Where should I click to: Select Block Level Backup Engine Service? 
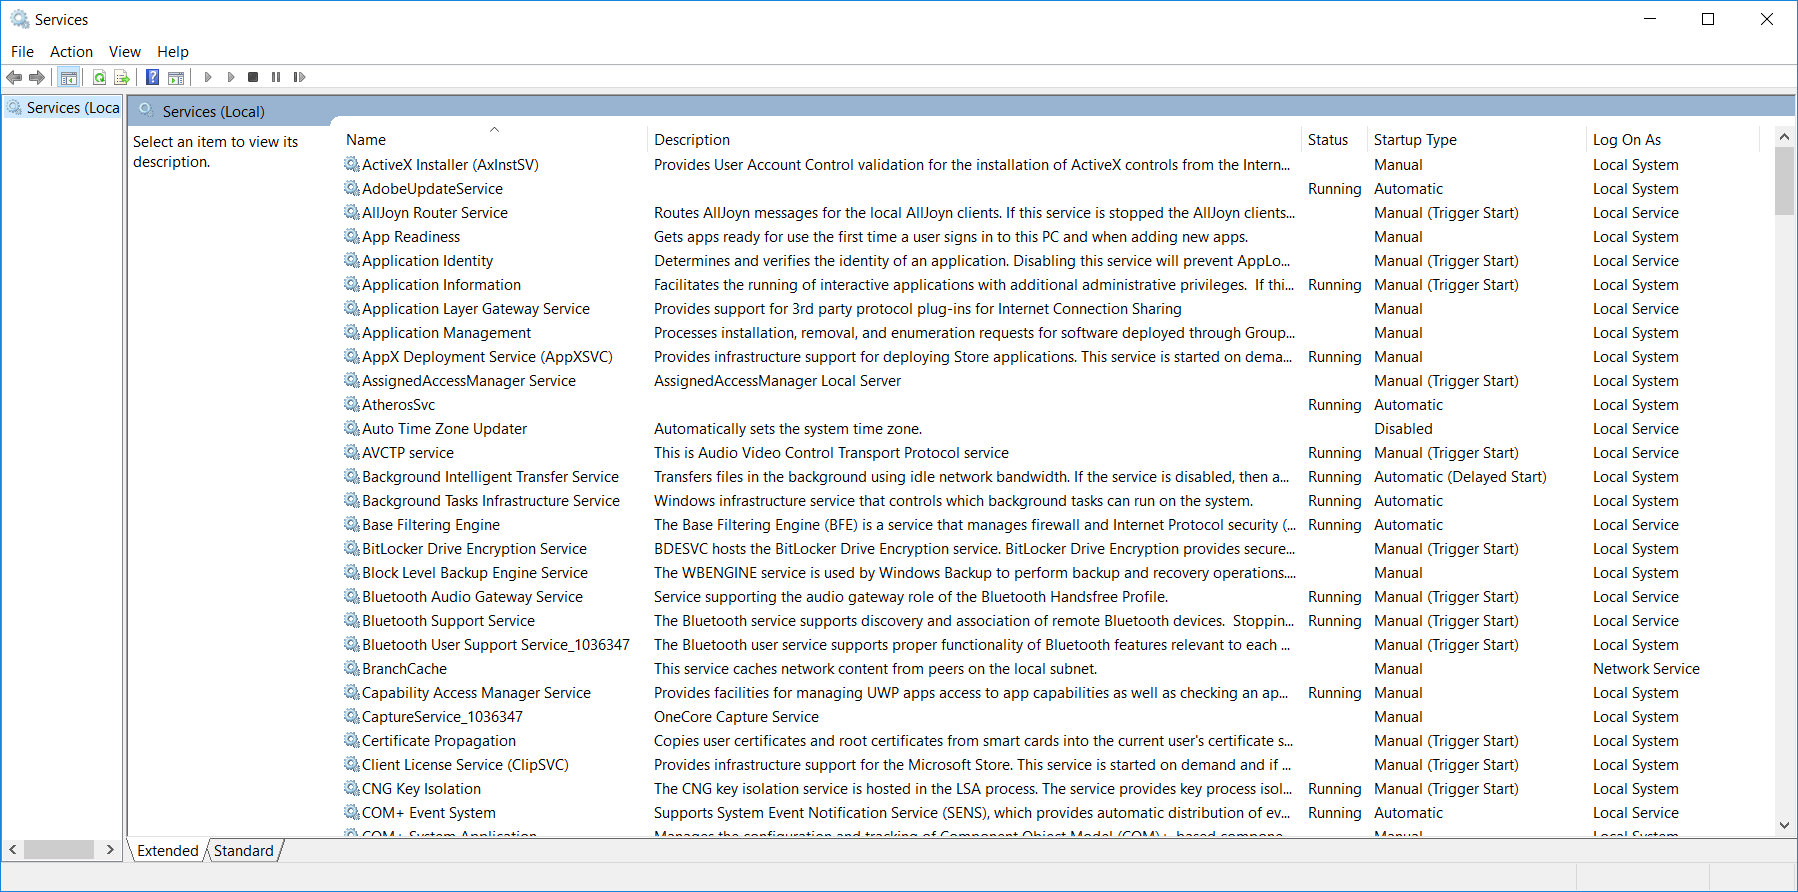coord(475,573)
